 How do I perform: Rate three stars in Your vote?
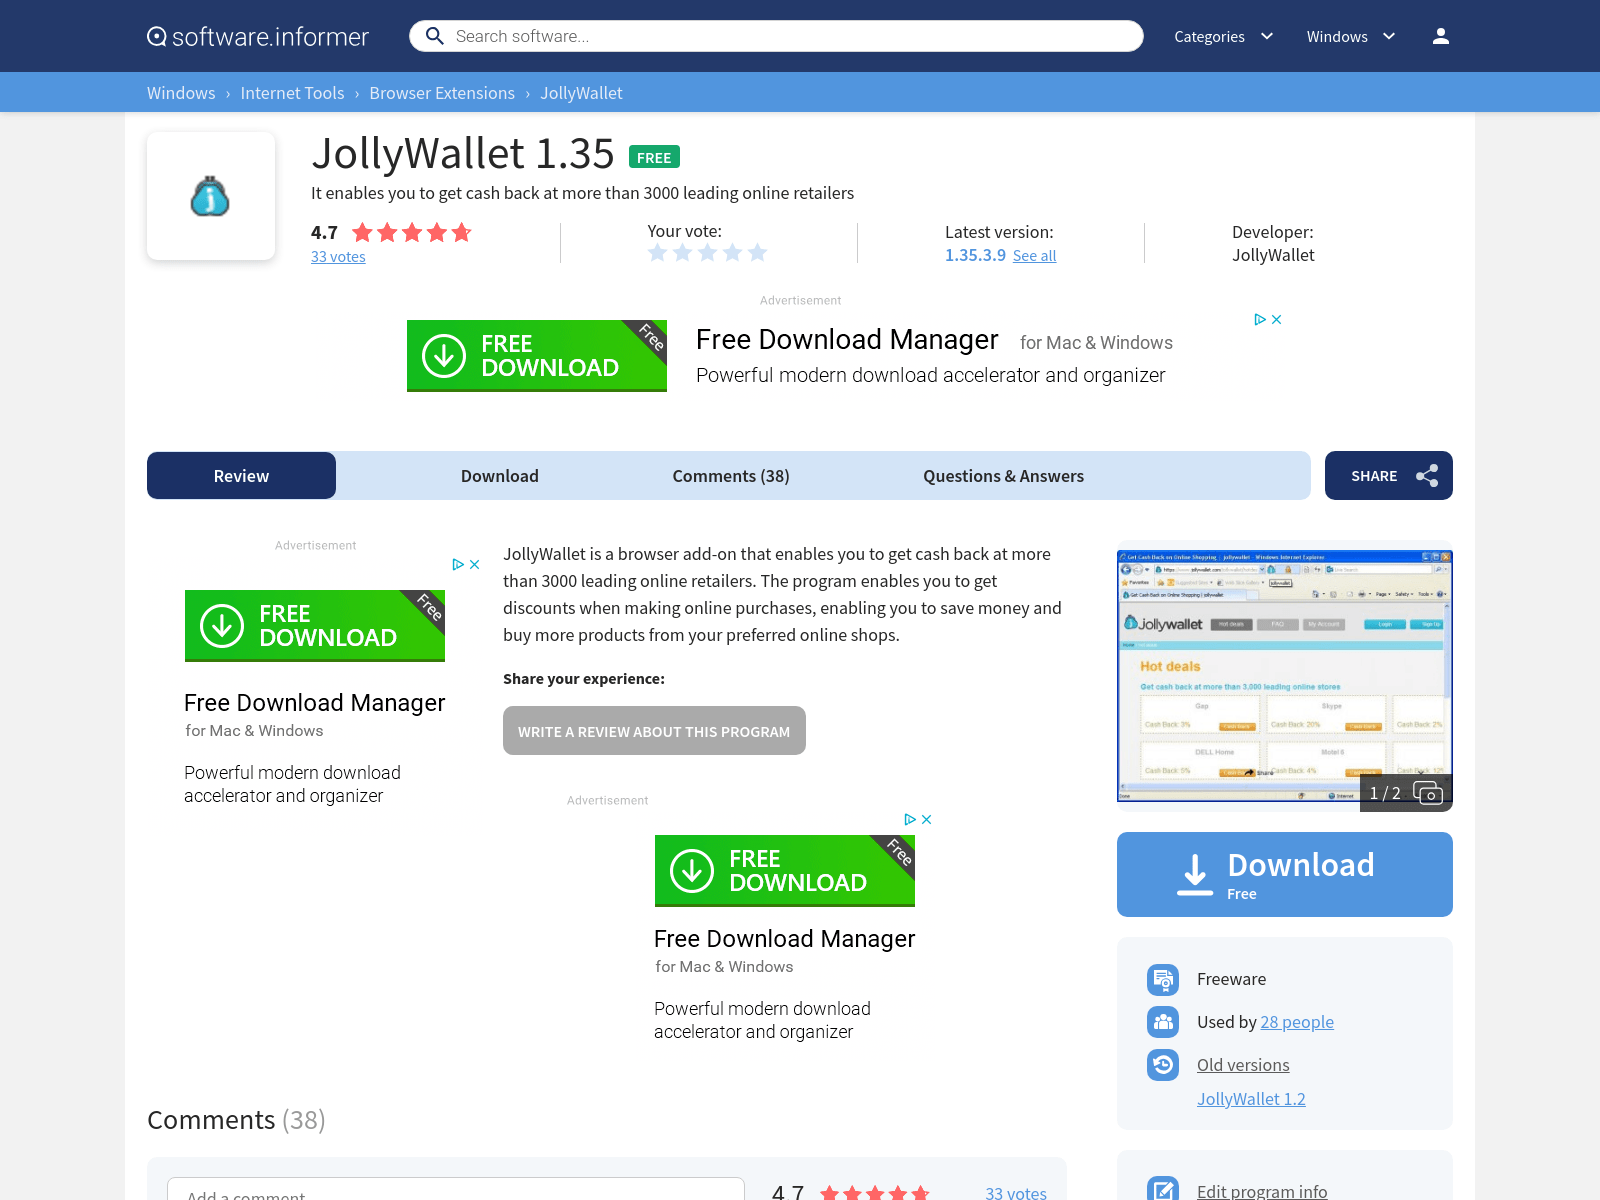pos(707,253)
